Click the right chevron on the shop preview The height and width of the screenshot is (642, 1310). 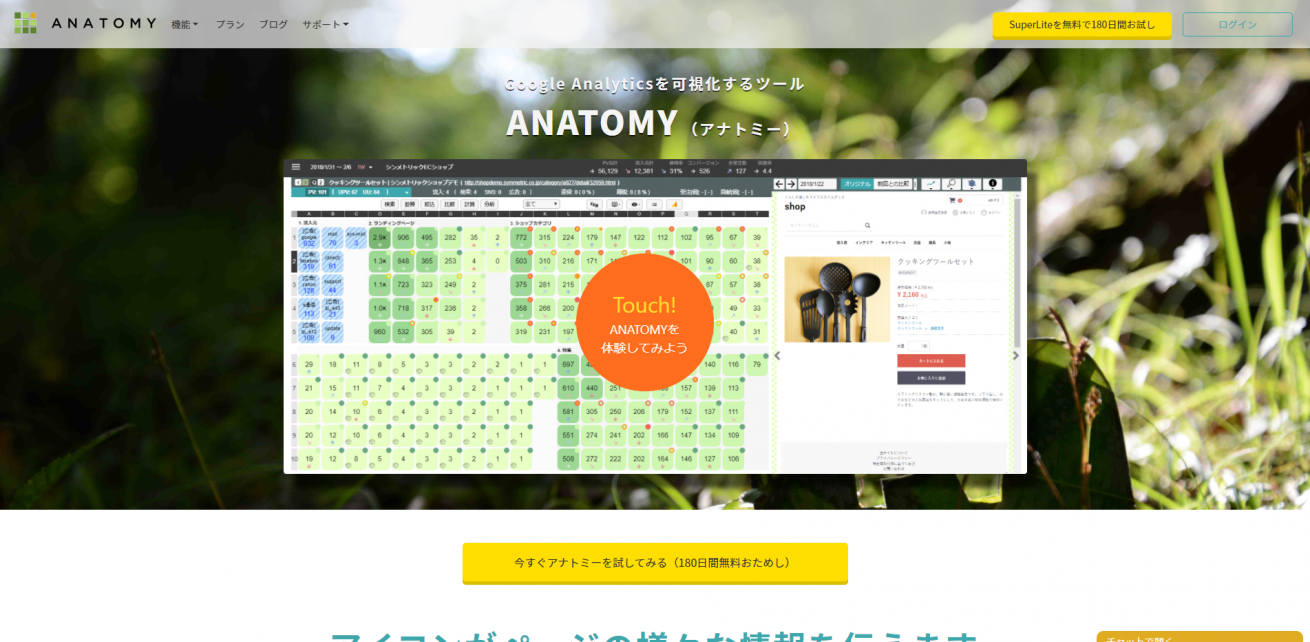[x=1015, y=355]
